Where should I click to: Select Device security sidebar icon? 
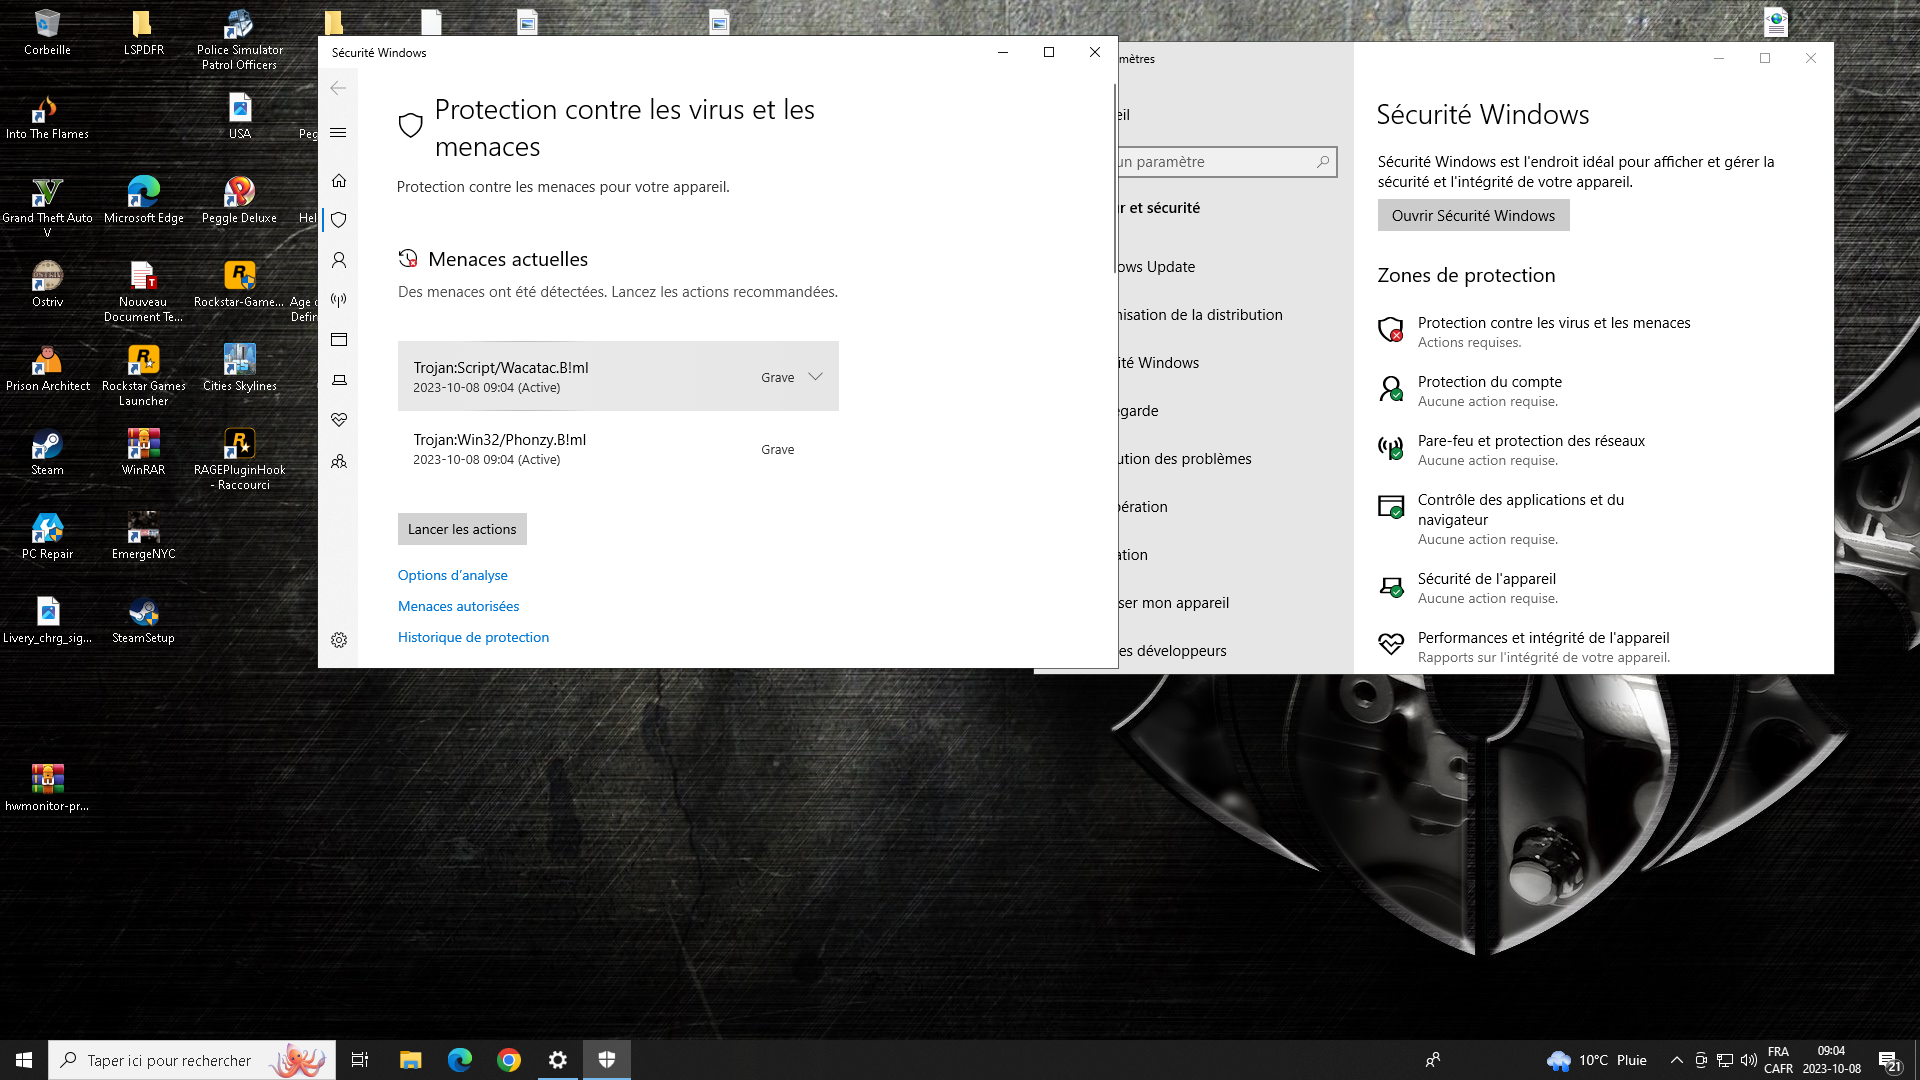click(x=339, y=380)
